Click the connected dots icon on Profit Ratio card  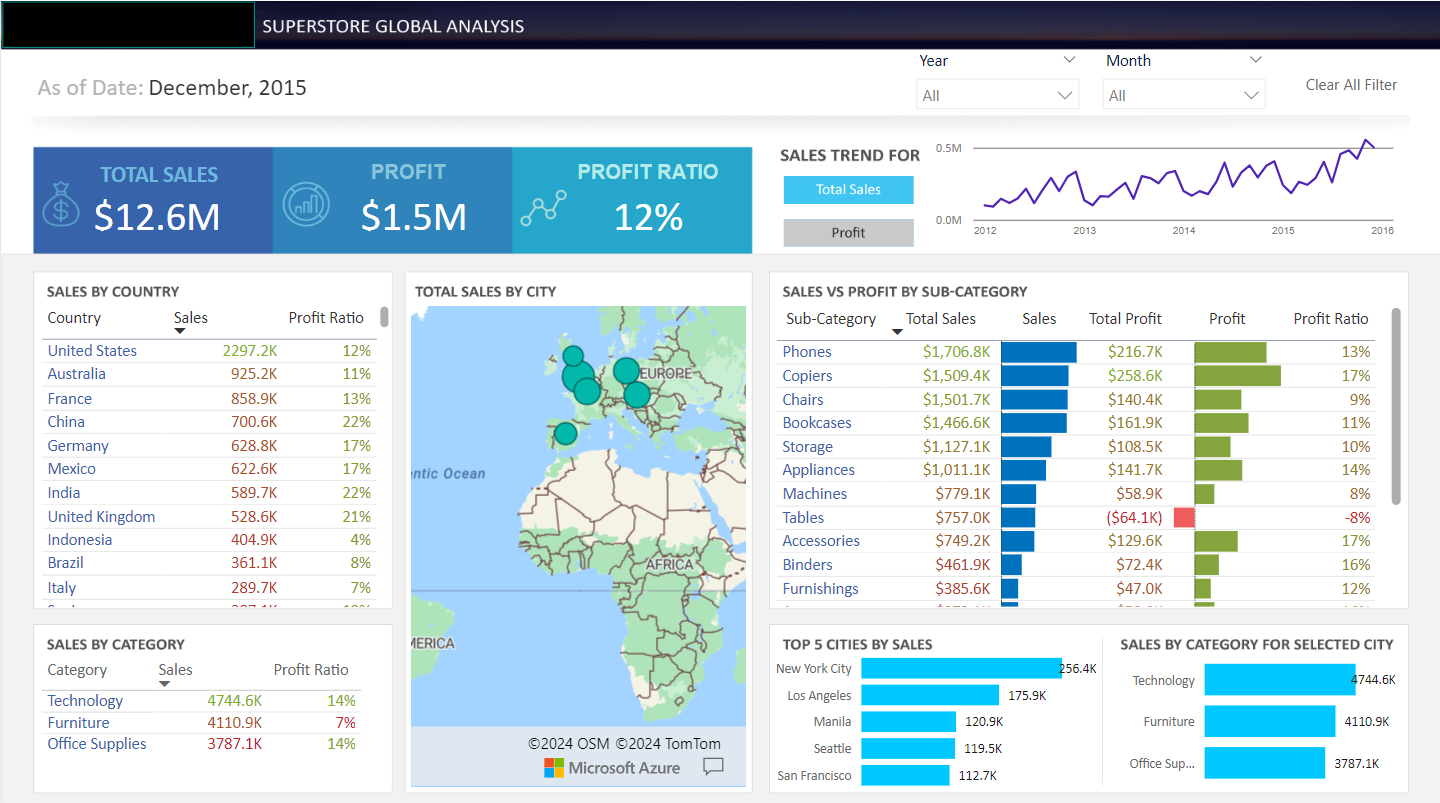point(543,208)
